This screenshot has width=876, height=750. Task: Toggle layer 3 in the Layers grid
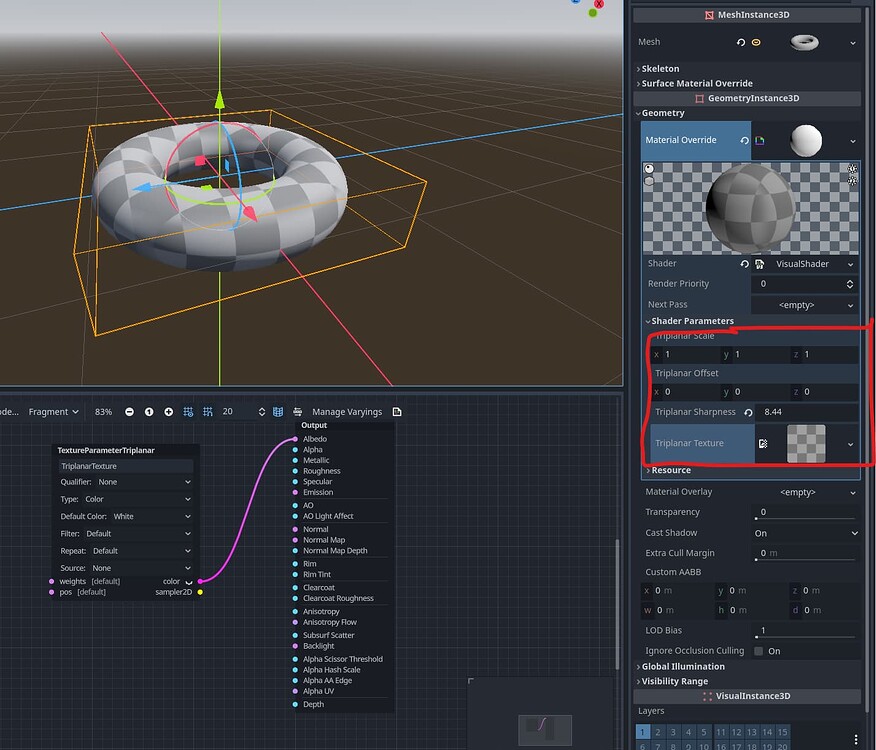tap(672, 732)
